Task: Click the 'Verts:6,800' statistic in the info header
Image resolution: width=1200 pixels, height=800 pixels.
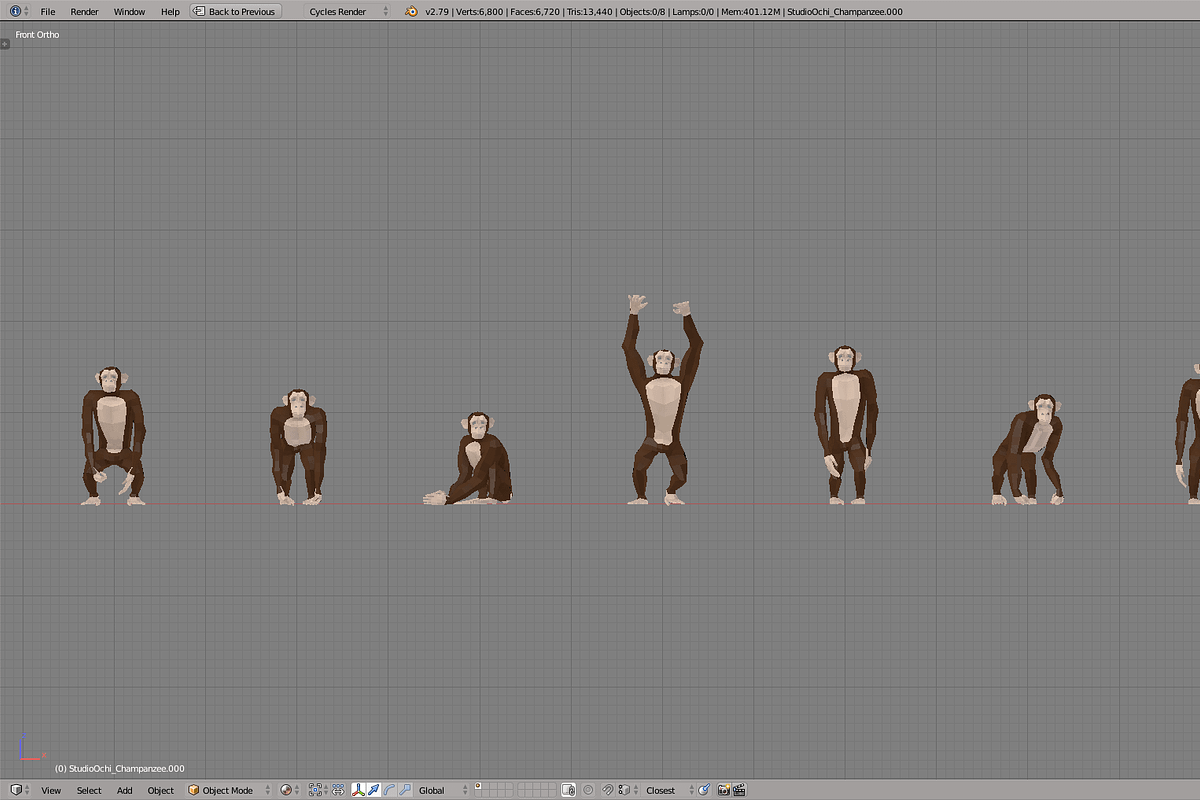Action: 482,11
